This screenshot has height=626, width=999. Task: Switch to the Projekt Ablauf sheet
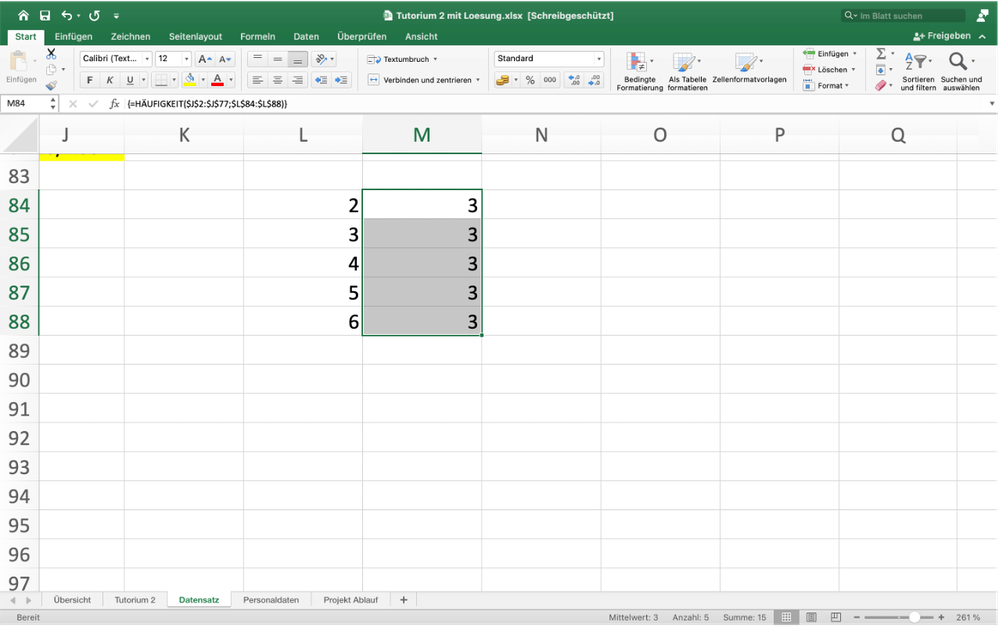(350, 600)
